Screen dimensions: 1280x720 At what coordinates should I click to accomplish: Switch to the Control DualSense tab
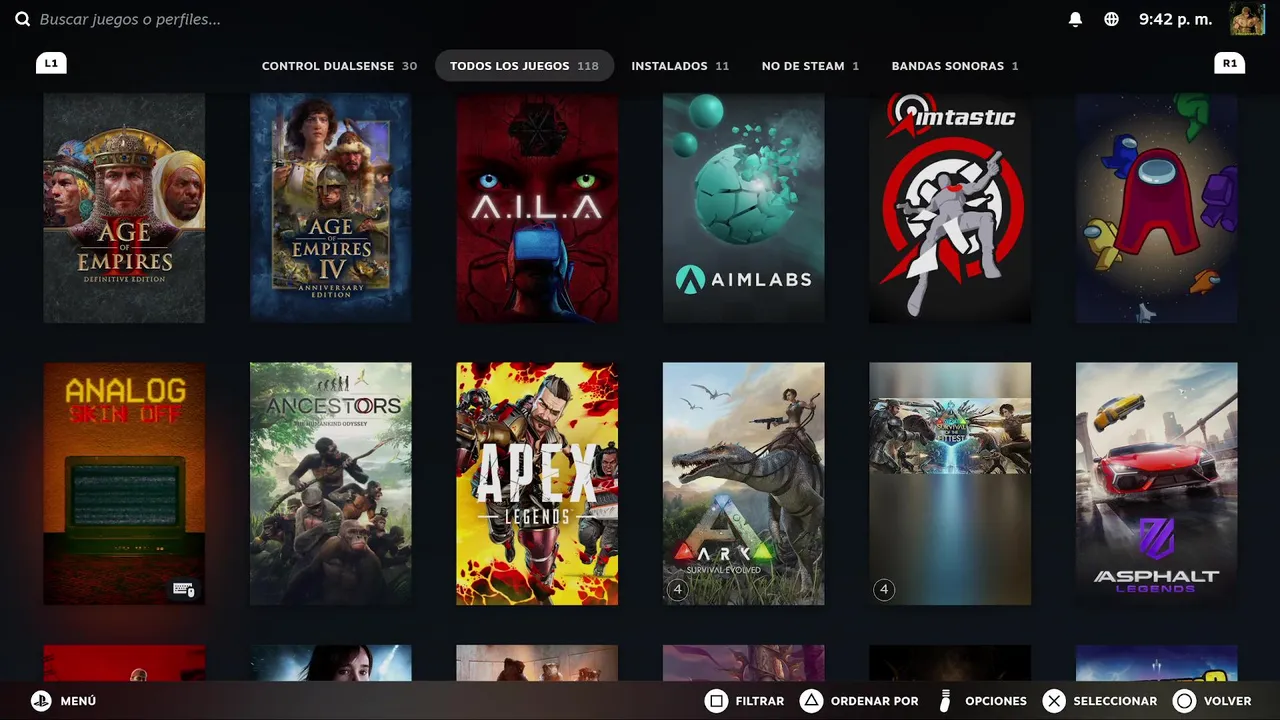click(339, 66)
